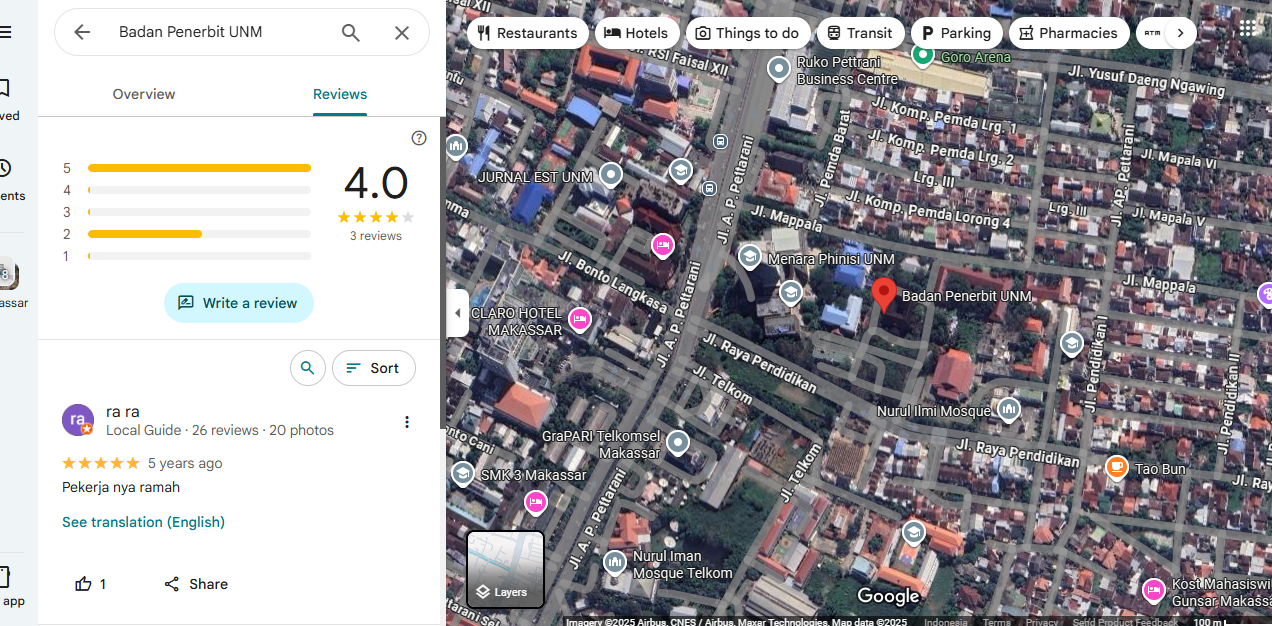Click See translation (English) link
This screenshot has height=626, width=1272.
pos(143,522)
